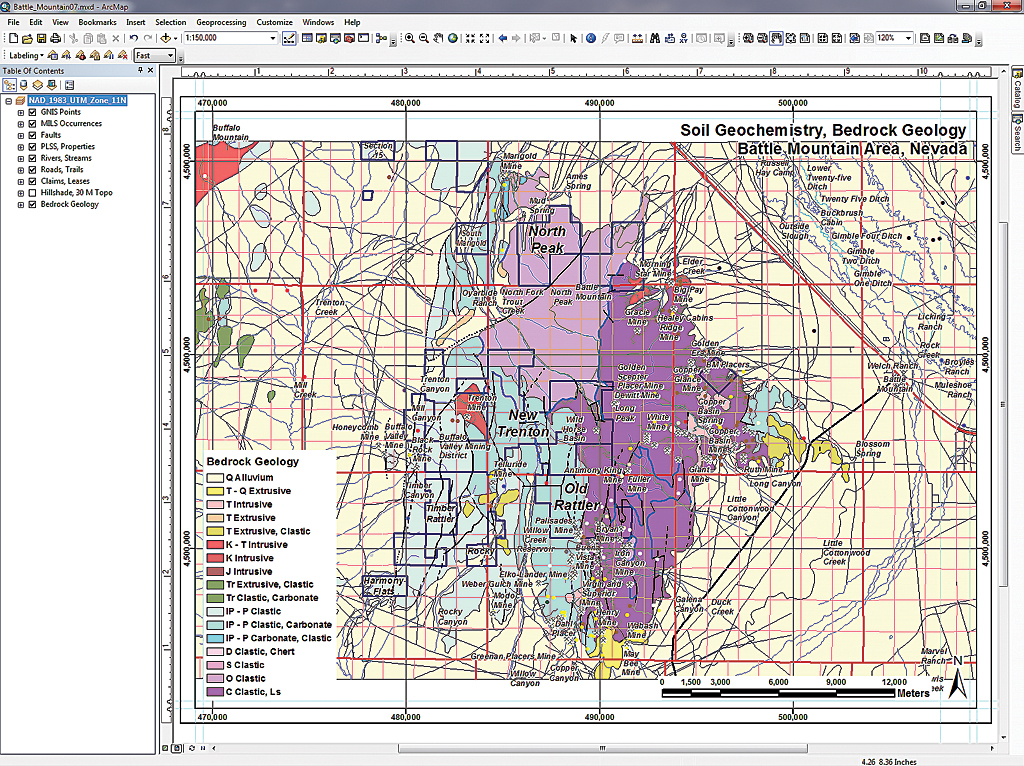Open the Editor toolbar
The width and height of the screenshot is (1024, 766).
point(289,39)
